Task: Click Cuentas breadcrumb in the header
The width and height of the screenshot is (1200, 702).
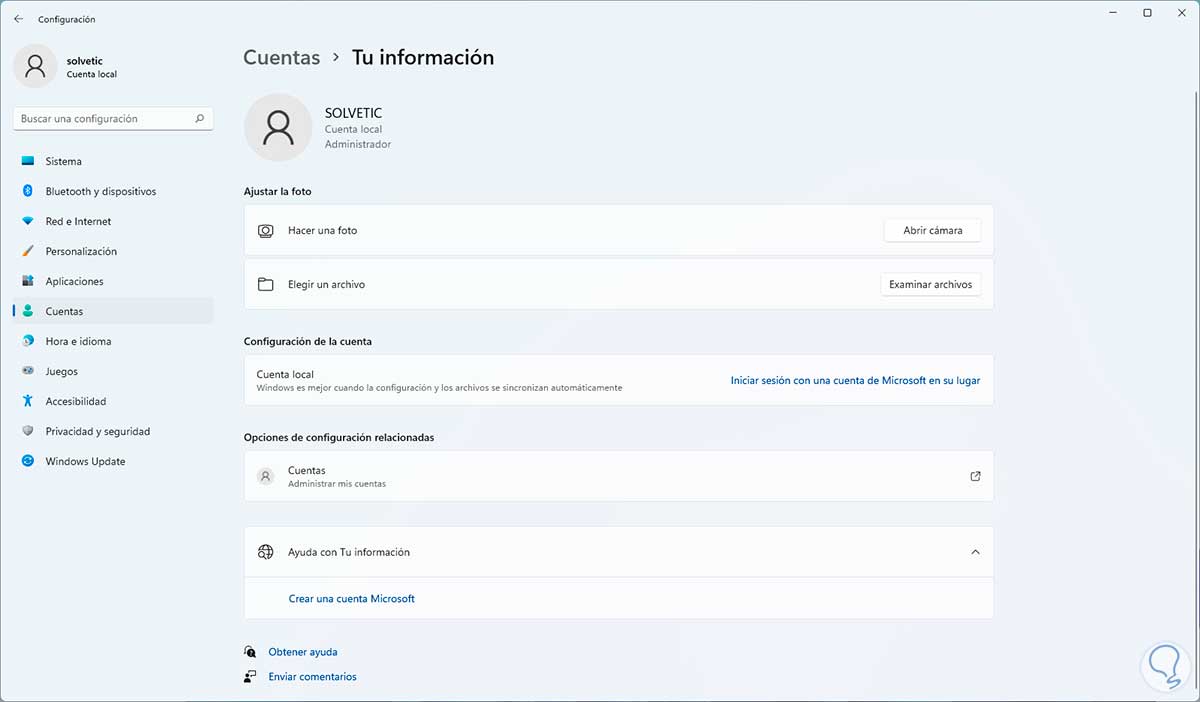Action: point(281,58)
